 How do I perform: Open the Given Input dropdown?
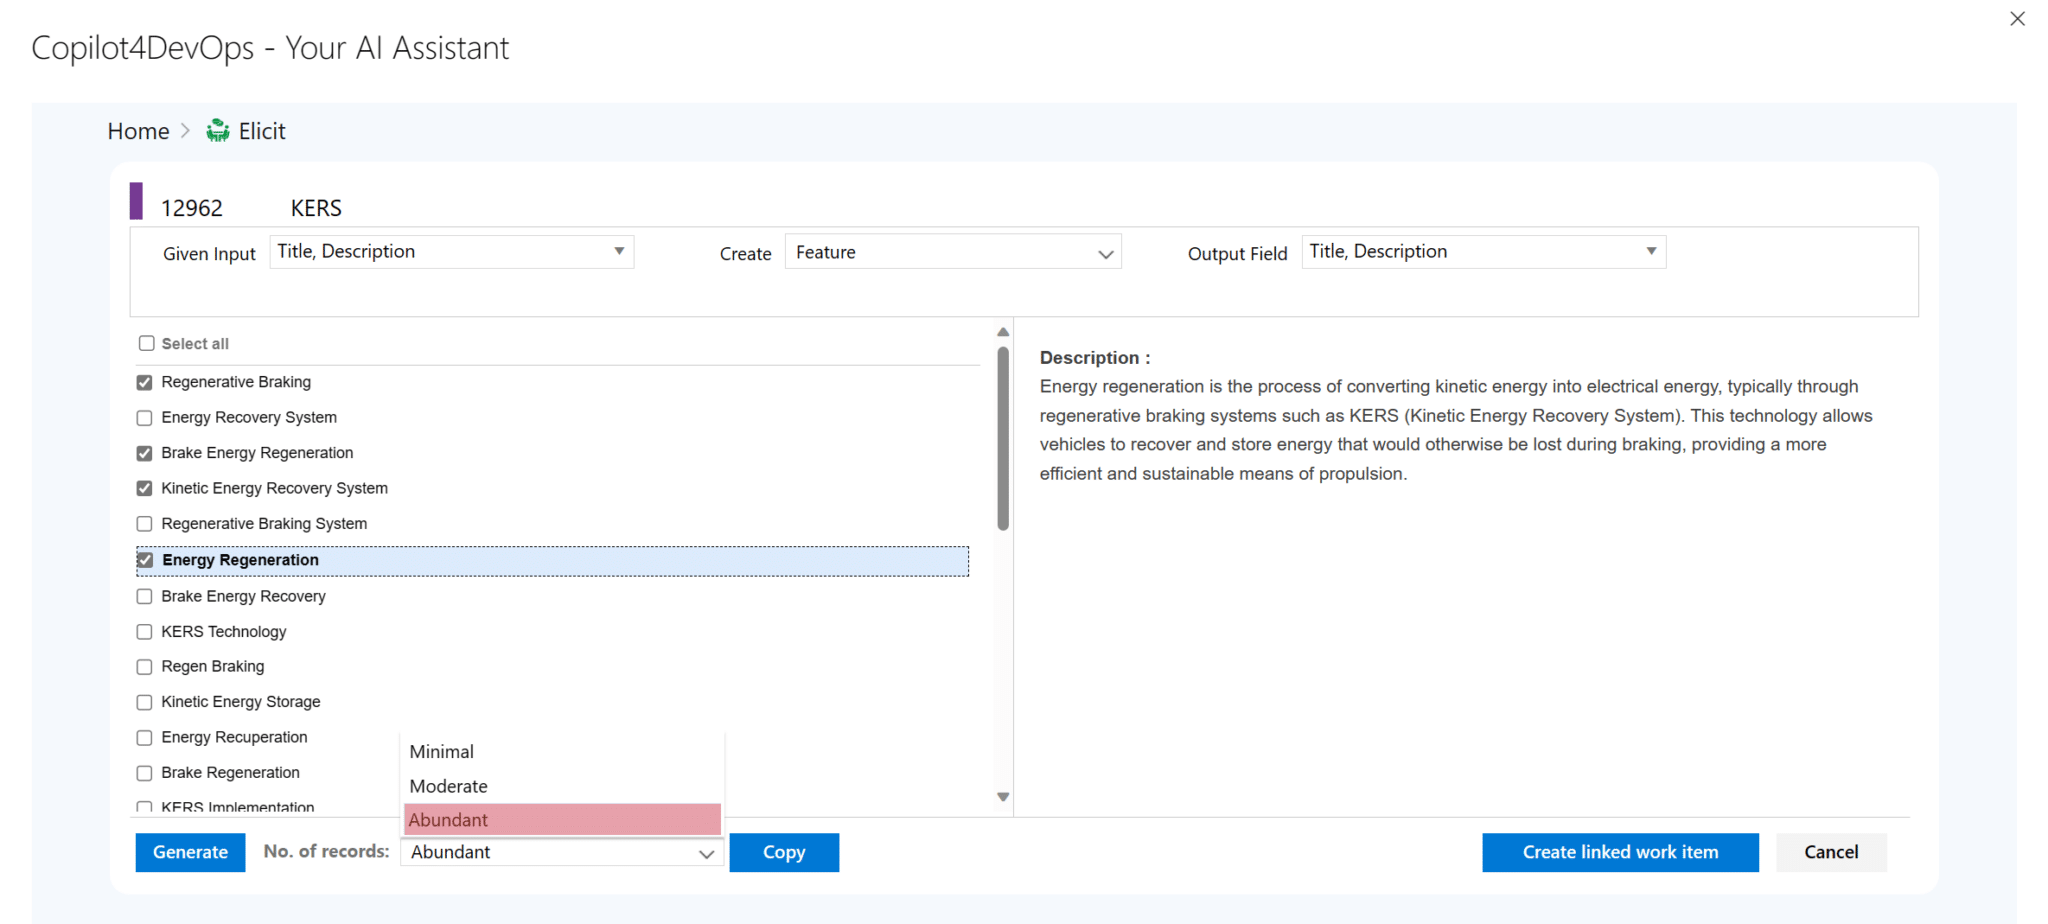620,251
